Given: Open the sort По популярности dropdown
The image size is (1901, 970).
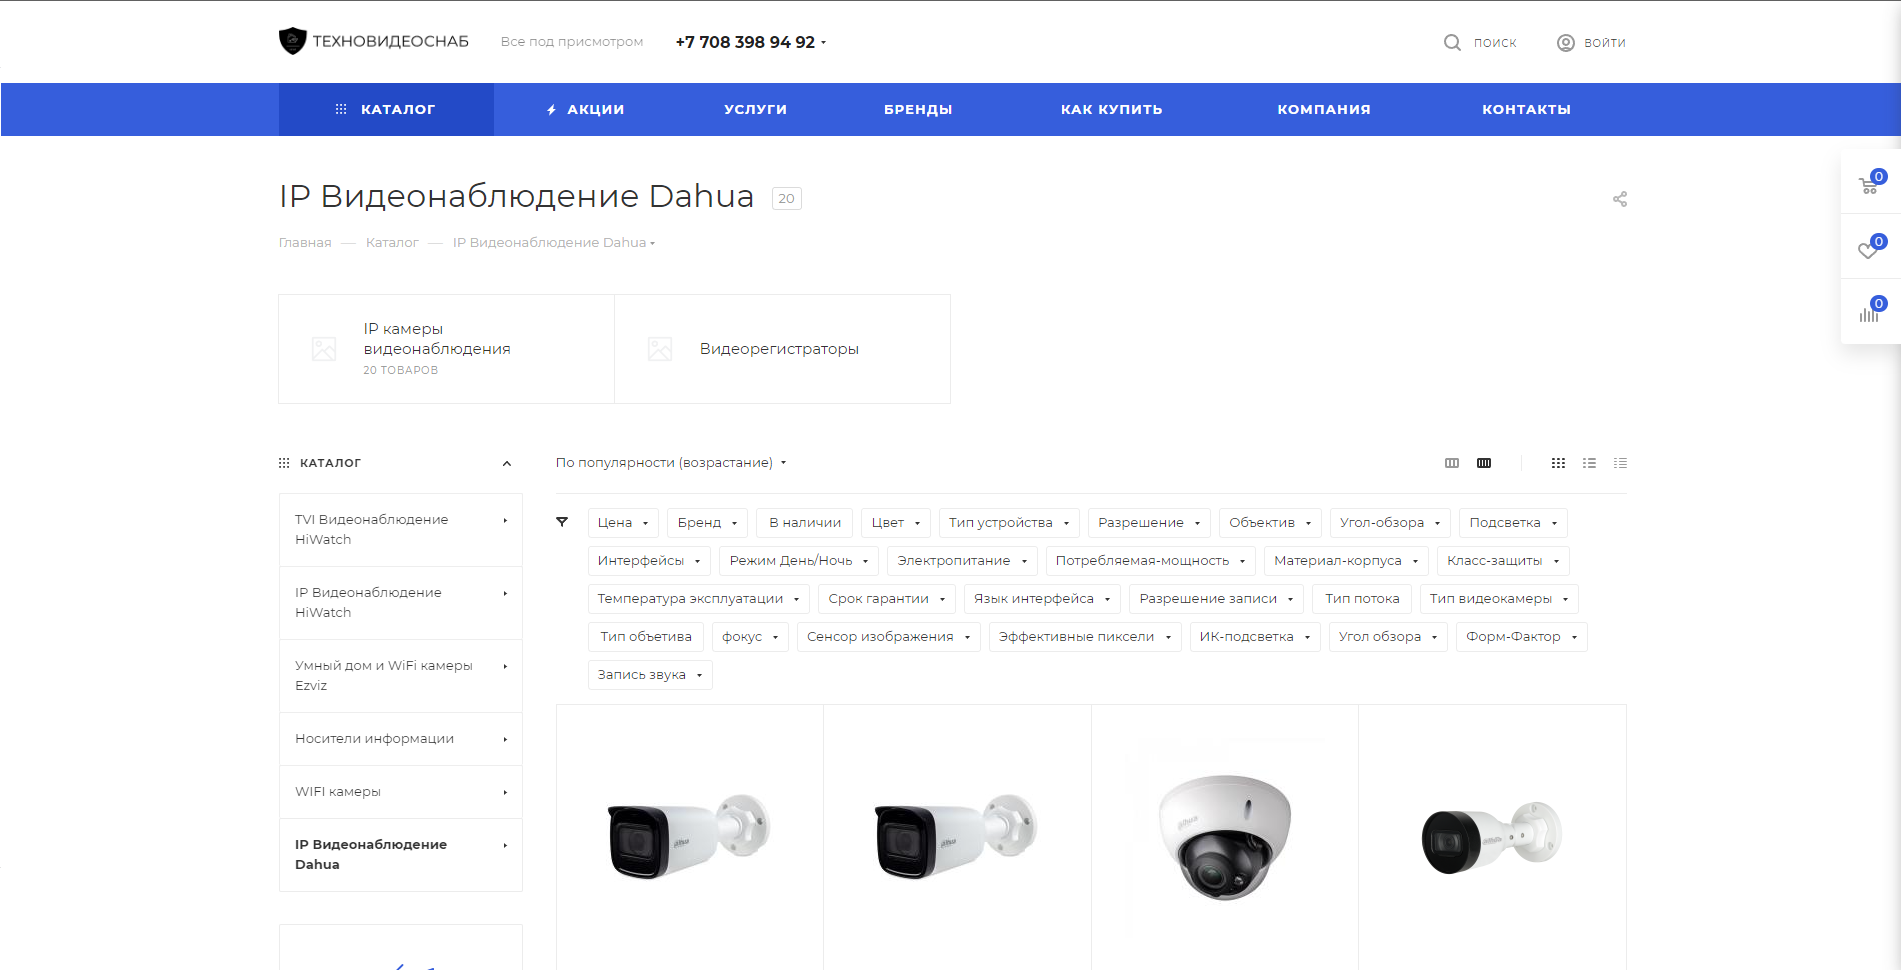Looking at the screenshot, I should point(671,463).
